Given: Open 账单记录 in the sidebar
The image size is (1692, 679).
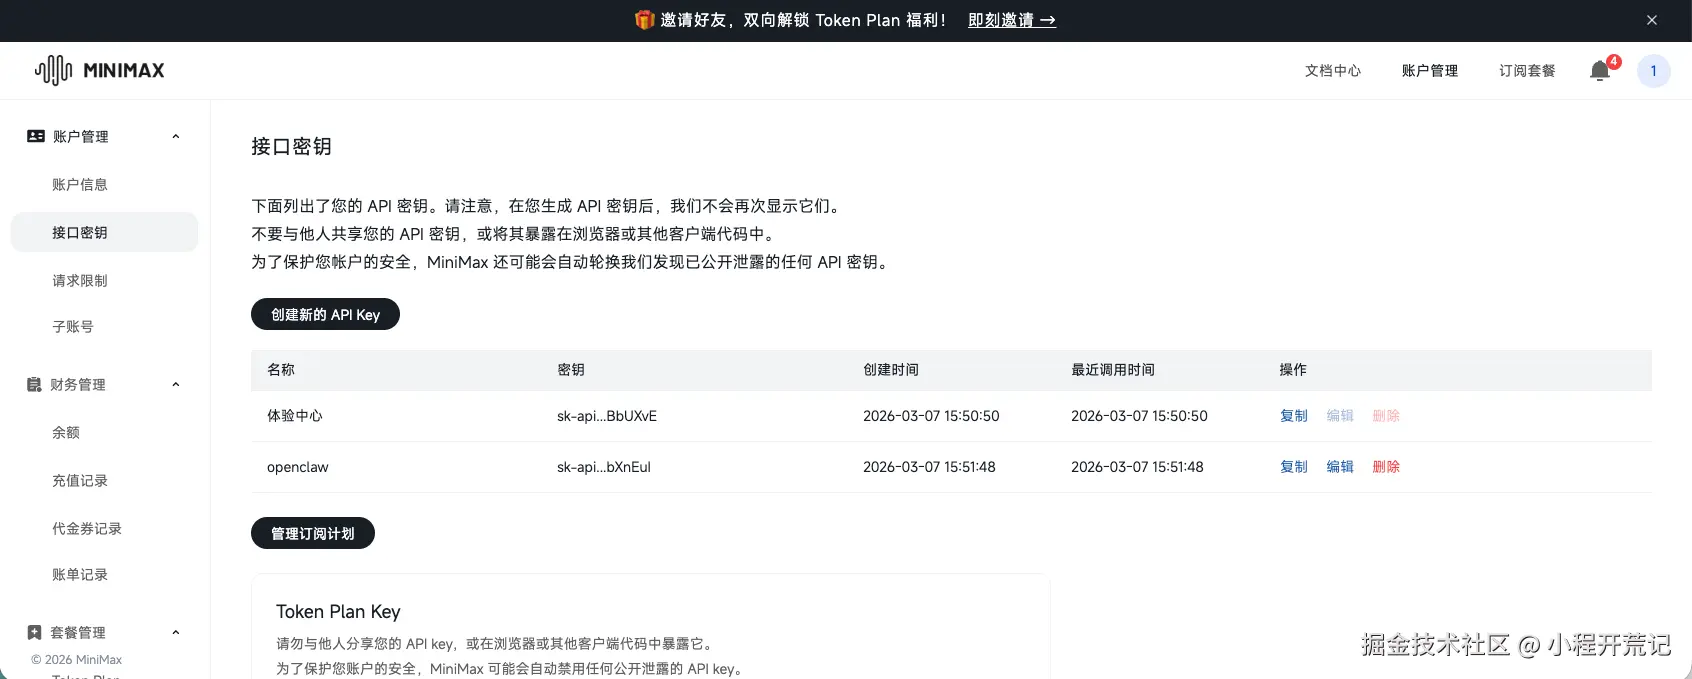Looking at the screenshot, I should click(x=80, y=574).
